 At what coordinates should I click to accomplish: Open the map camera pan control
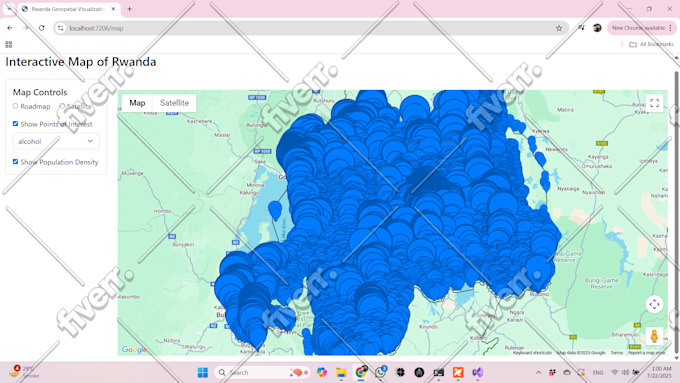[654, 304]
